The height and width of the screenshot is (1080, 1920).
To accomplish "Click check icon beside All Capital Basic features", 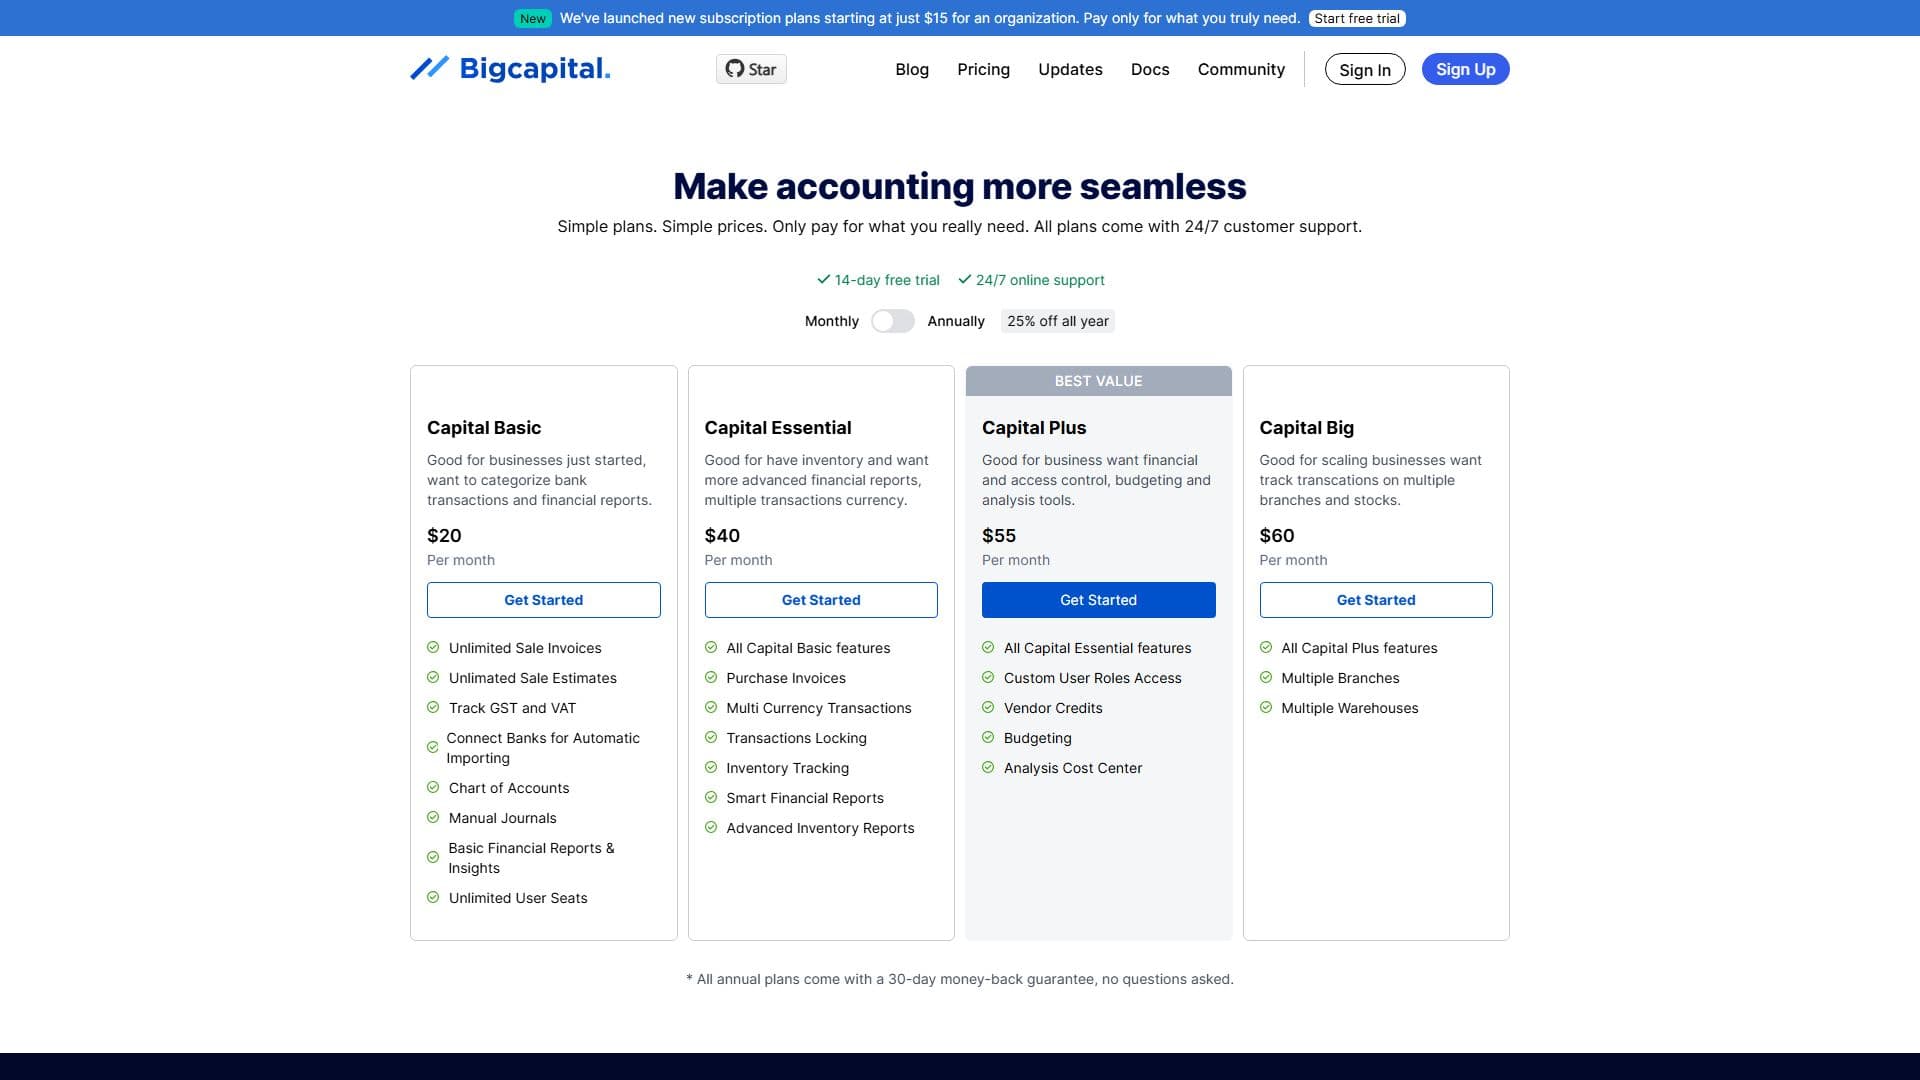I will point(711,647).
